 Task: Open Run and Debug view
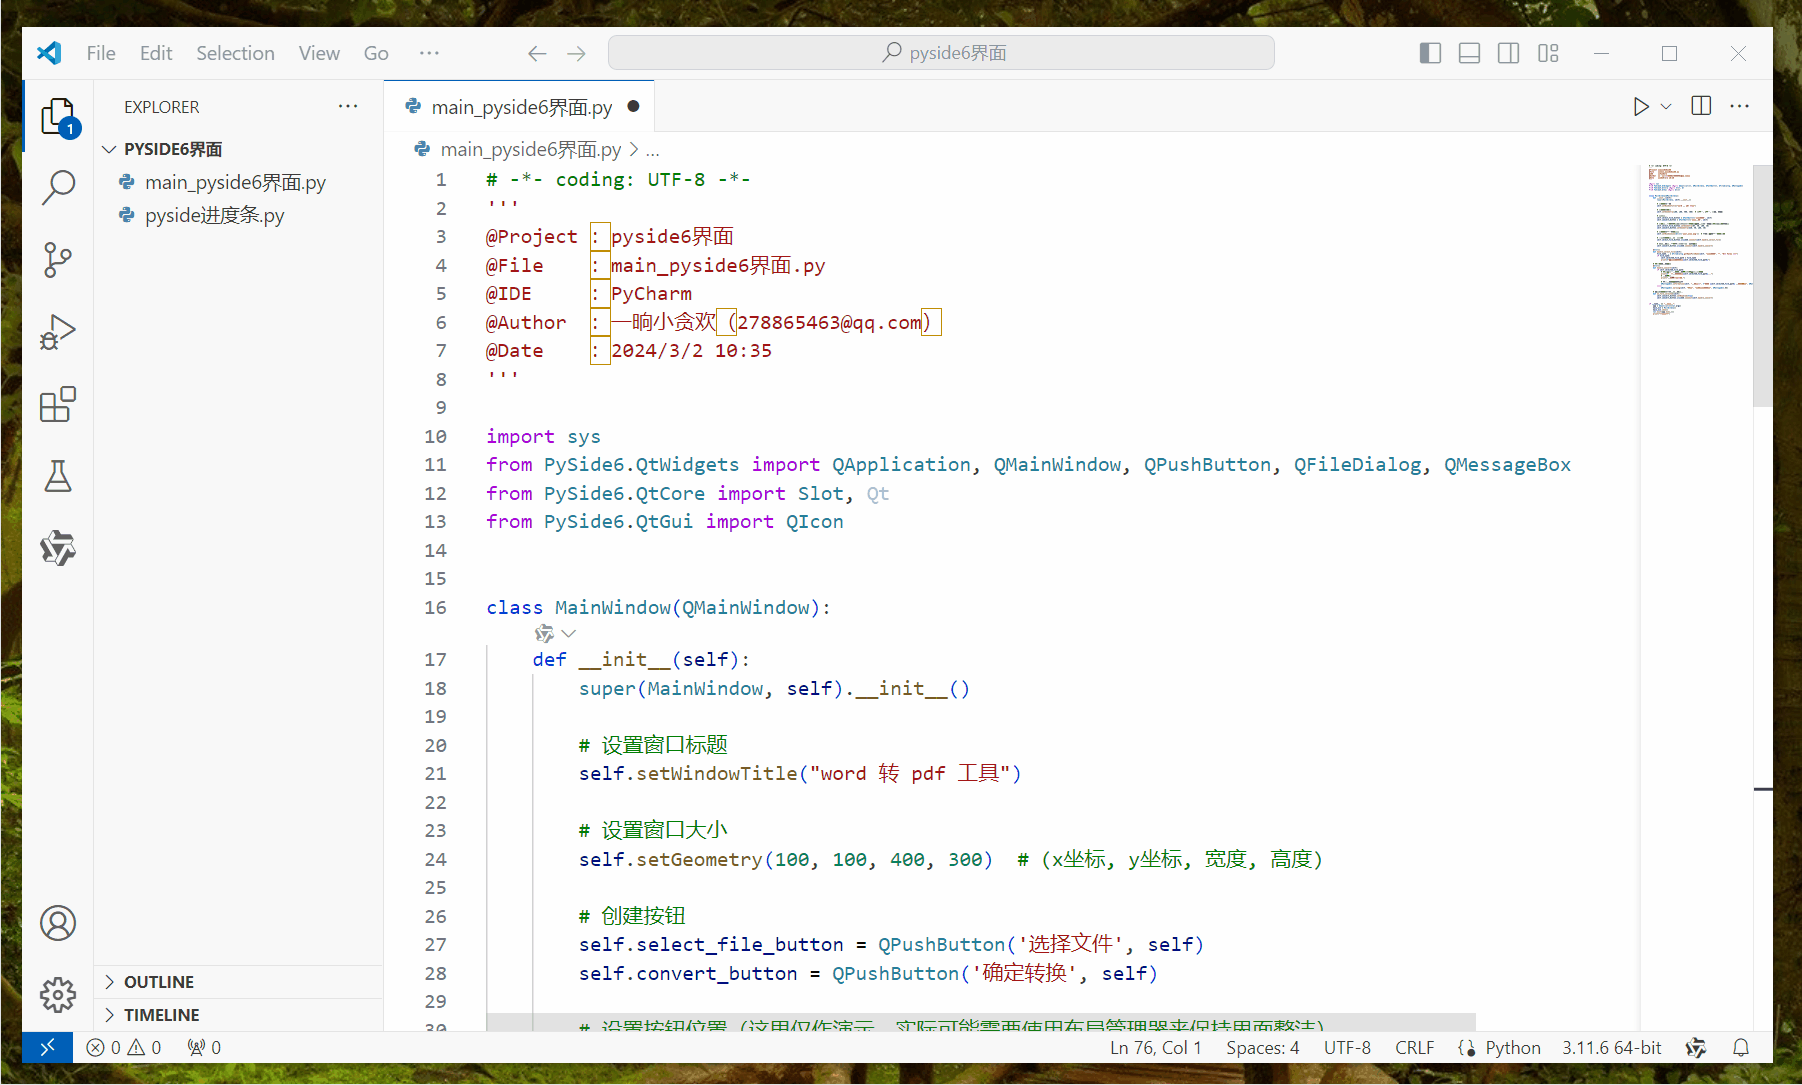(x=58, y=331)
